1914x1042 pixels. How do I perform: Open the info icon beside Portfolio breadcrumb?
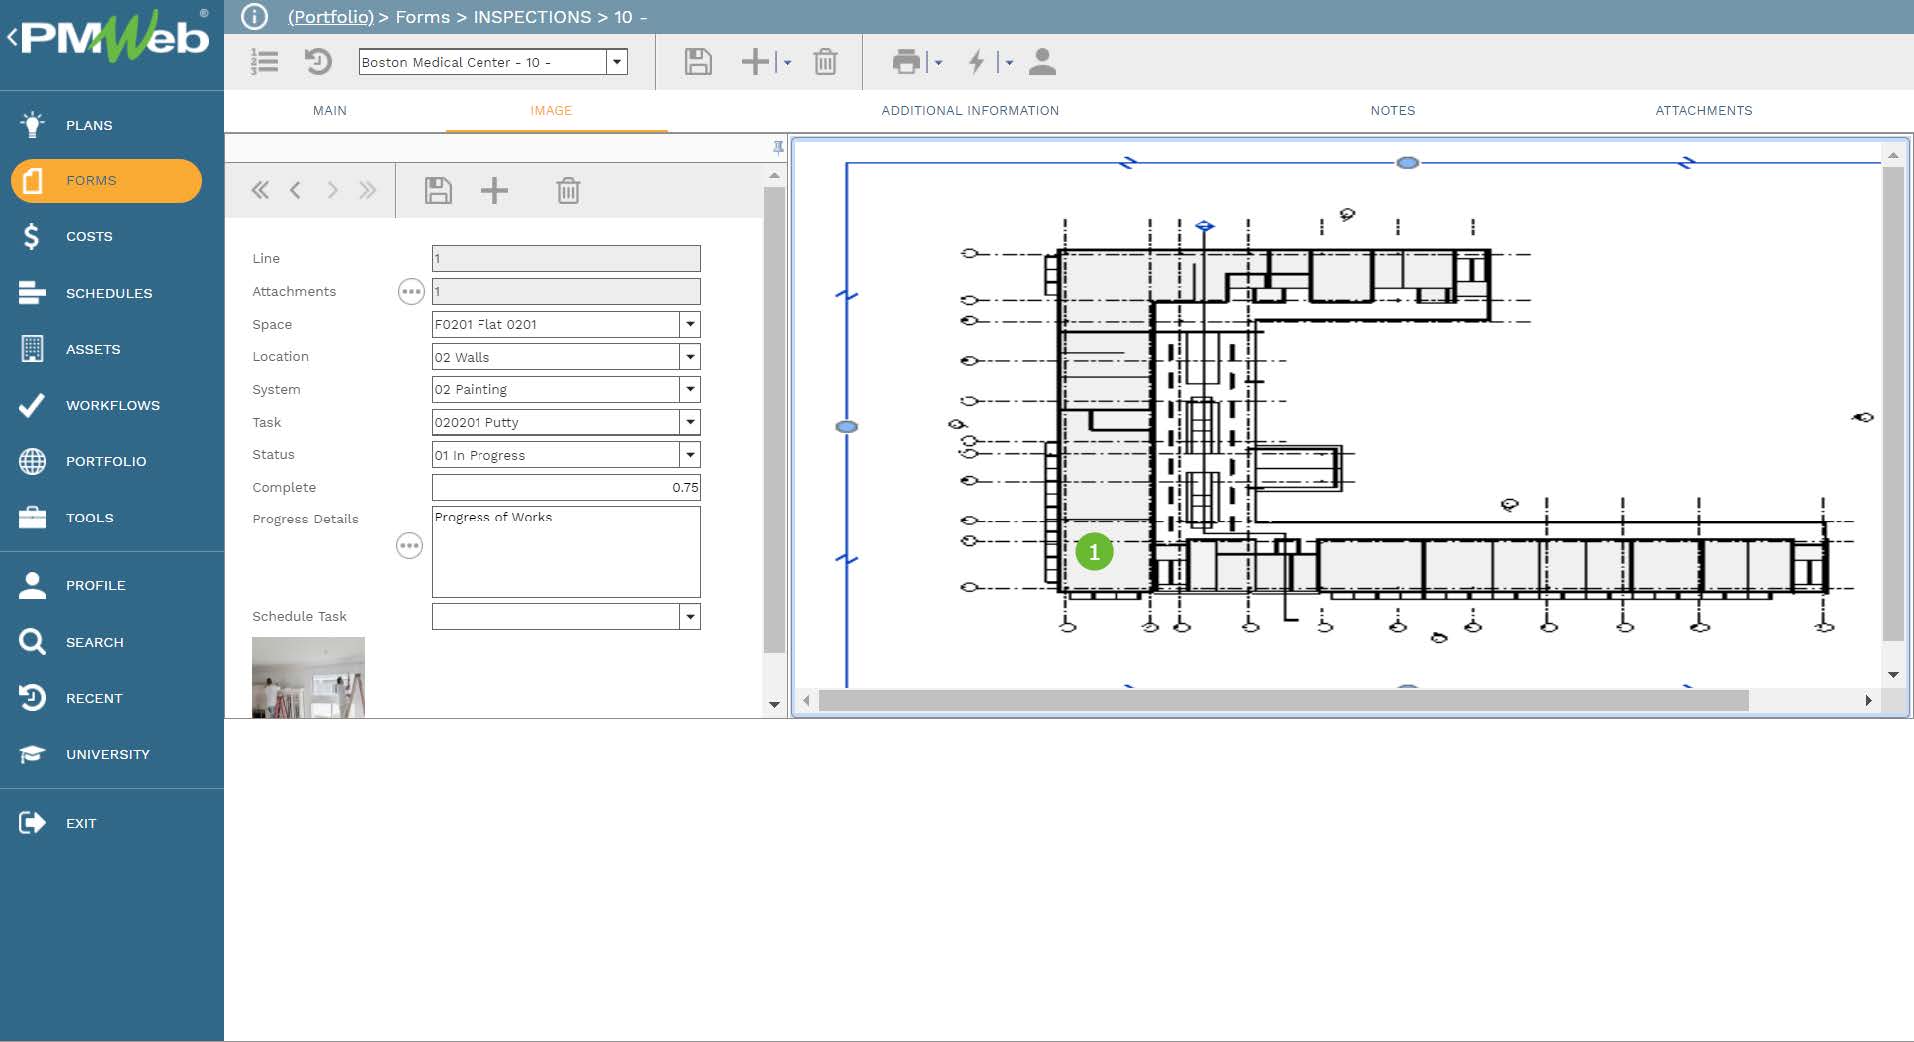click(x=254, y=17)
